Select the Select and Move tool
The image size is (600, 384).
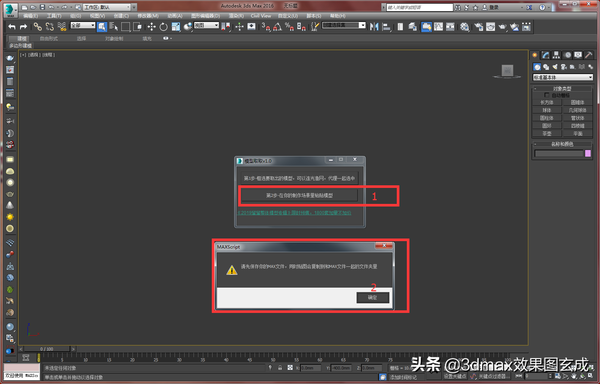click(x=152, y=27)
